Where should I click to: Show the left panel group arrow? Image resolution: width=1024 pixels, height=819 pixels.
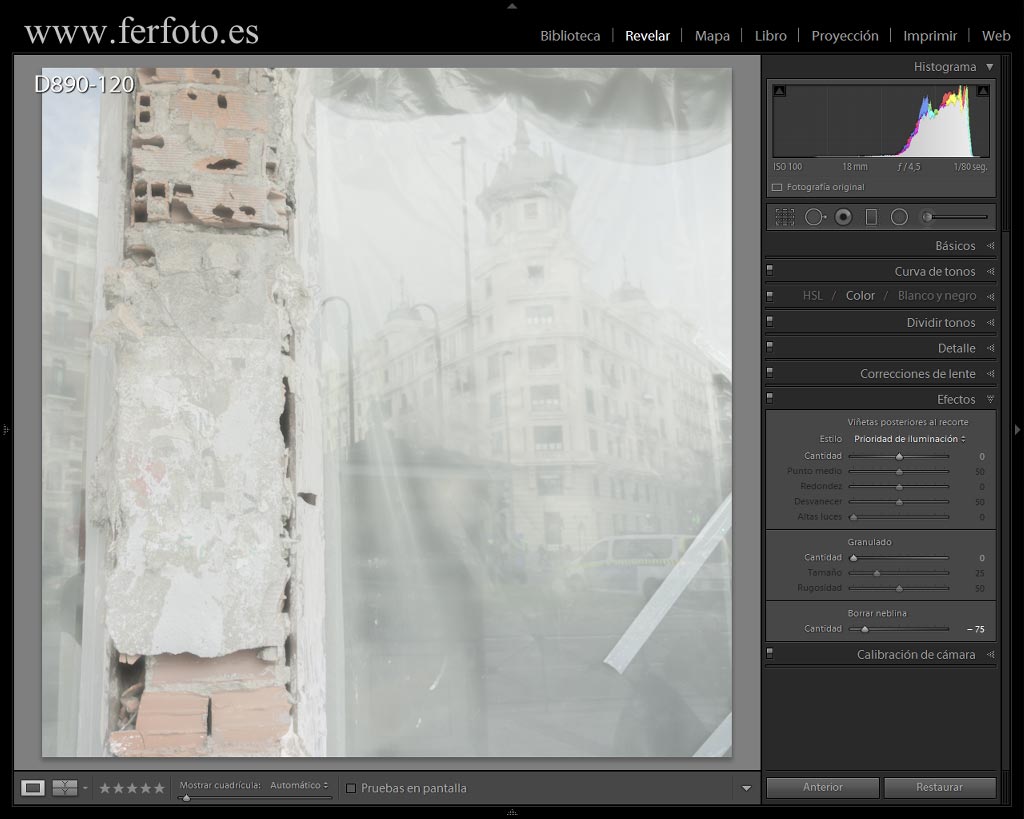pyautogui.click(x=5, y=430)
